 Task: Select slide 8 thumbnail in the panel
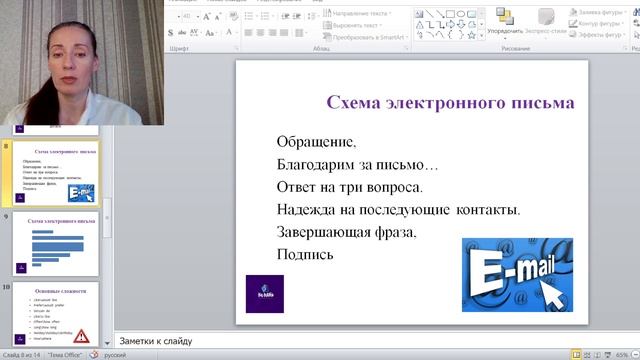point(56,173)
